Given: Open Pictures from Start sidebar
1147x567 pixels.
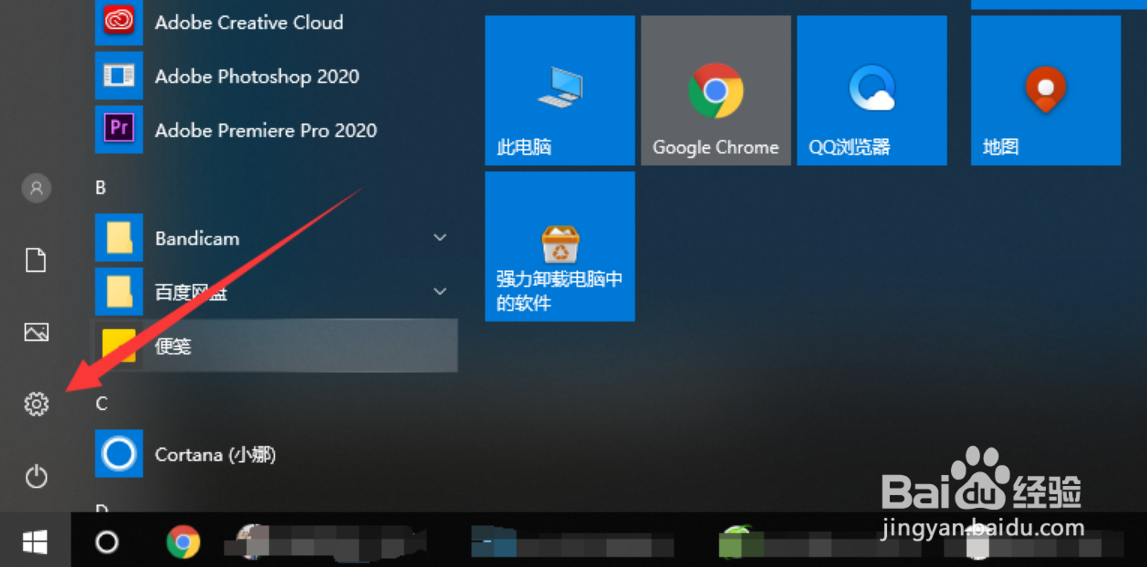Looking at the screenshot, I should point(36,332).
